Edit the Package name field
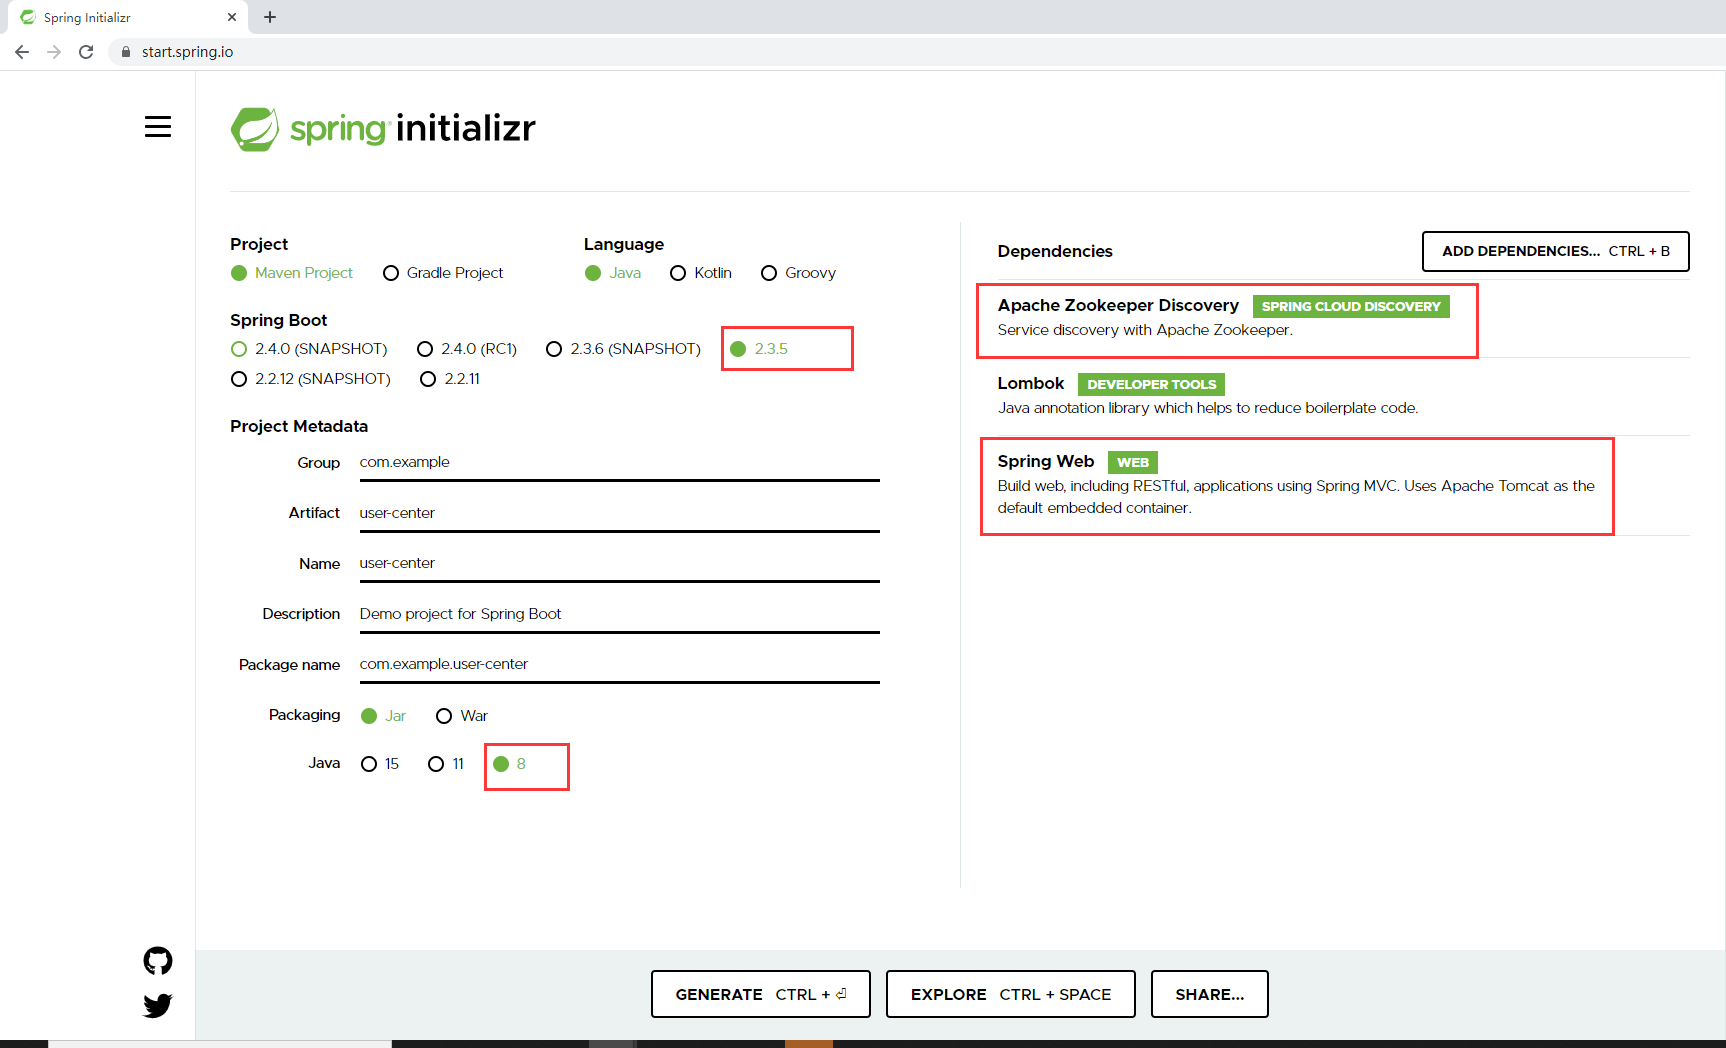 pos(619,665)
